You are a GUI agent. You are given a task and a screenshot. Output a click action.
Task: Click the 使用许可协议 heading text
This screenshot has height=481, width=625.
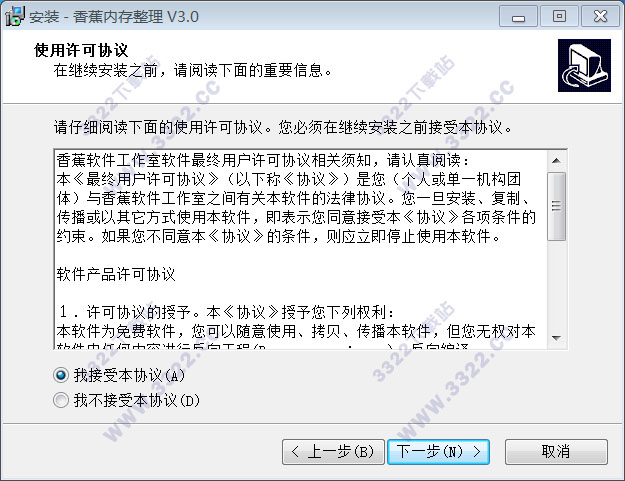(81, 50)
